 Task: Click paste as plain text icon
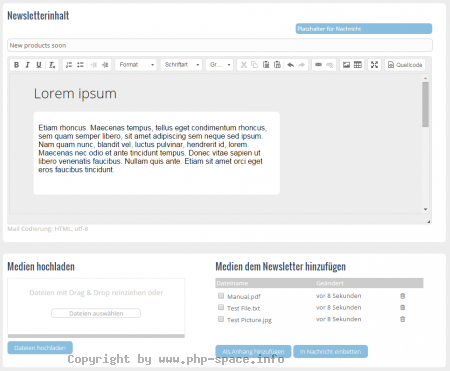[277, 65]
